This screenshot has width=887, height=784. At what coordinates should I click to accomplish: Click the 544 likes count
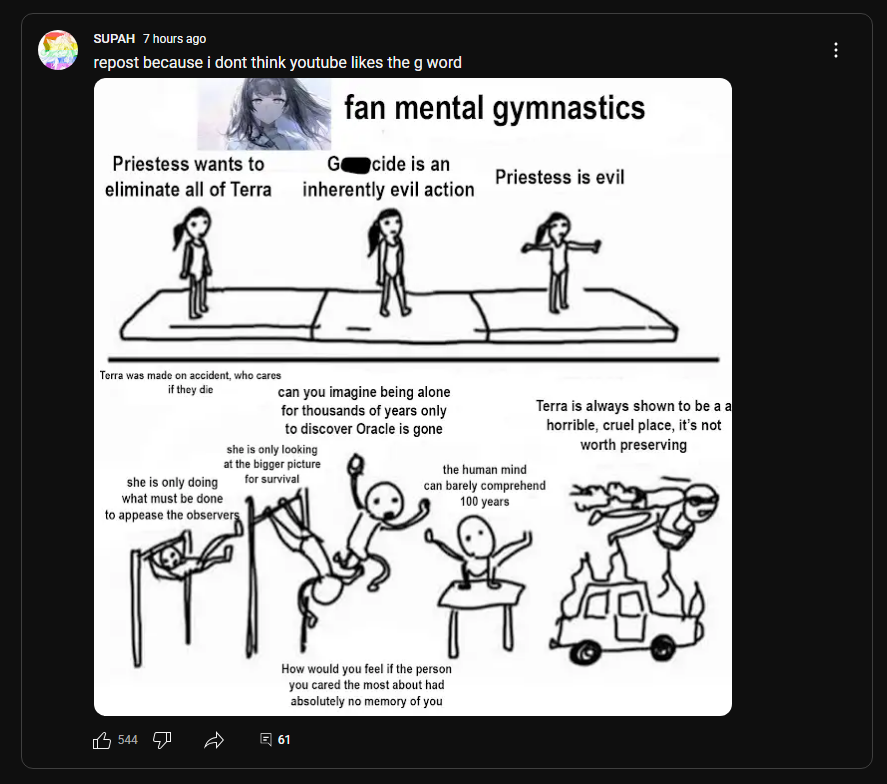(x=128, y=740)
